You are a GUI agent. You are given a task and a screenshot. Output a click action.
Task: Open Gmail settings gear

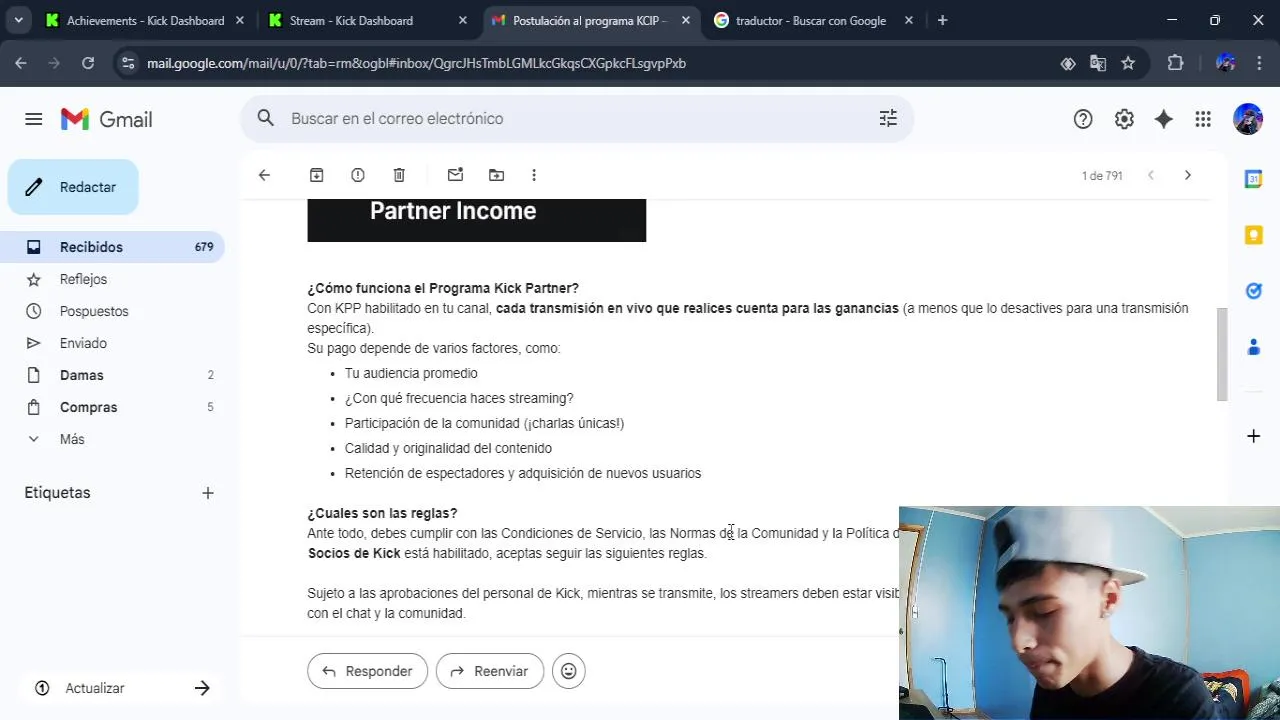tap(1124, 119)
